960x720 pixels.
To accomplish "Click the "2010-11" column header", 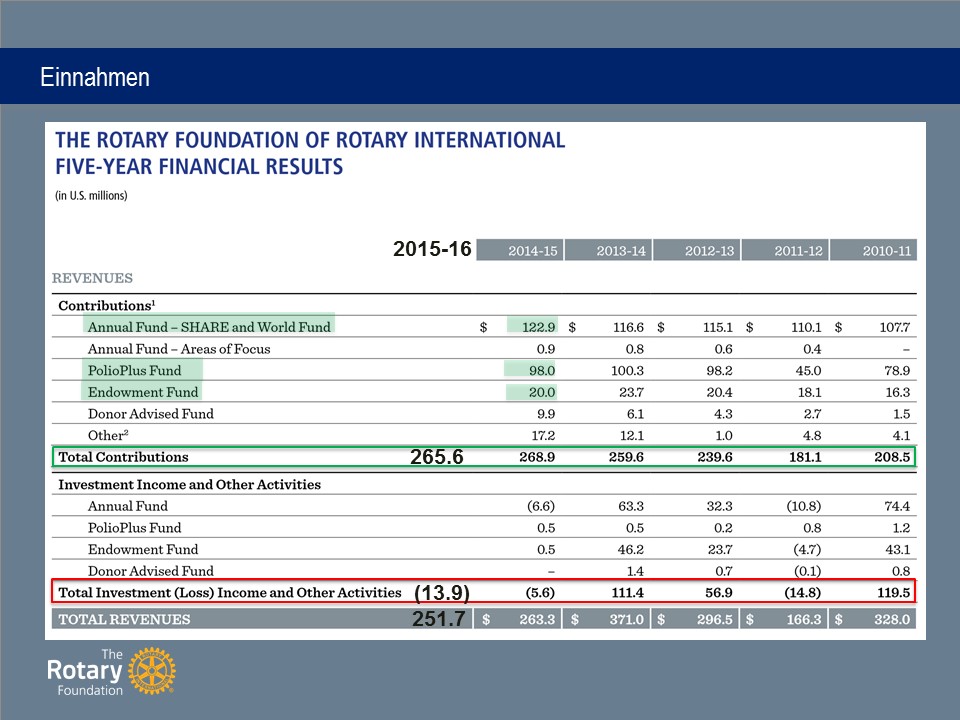I will click(x=874, y=250).
